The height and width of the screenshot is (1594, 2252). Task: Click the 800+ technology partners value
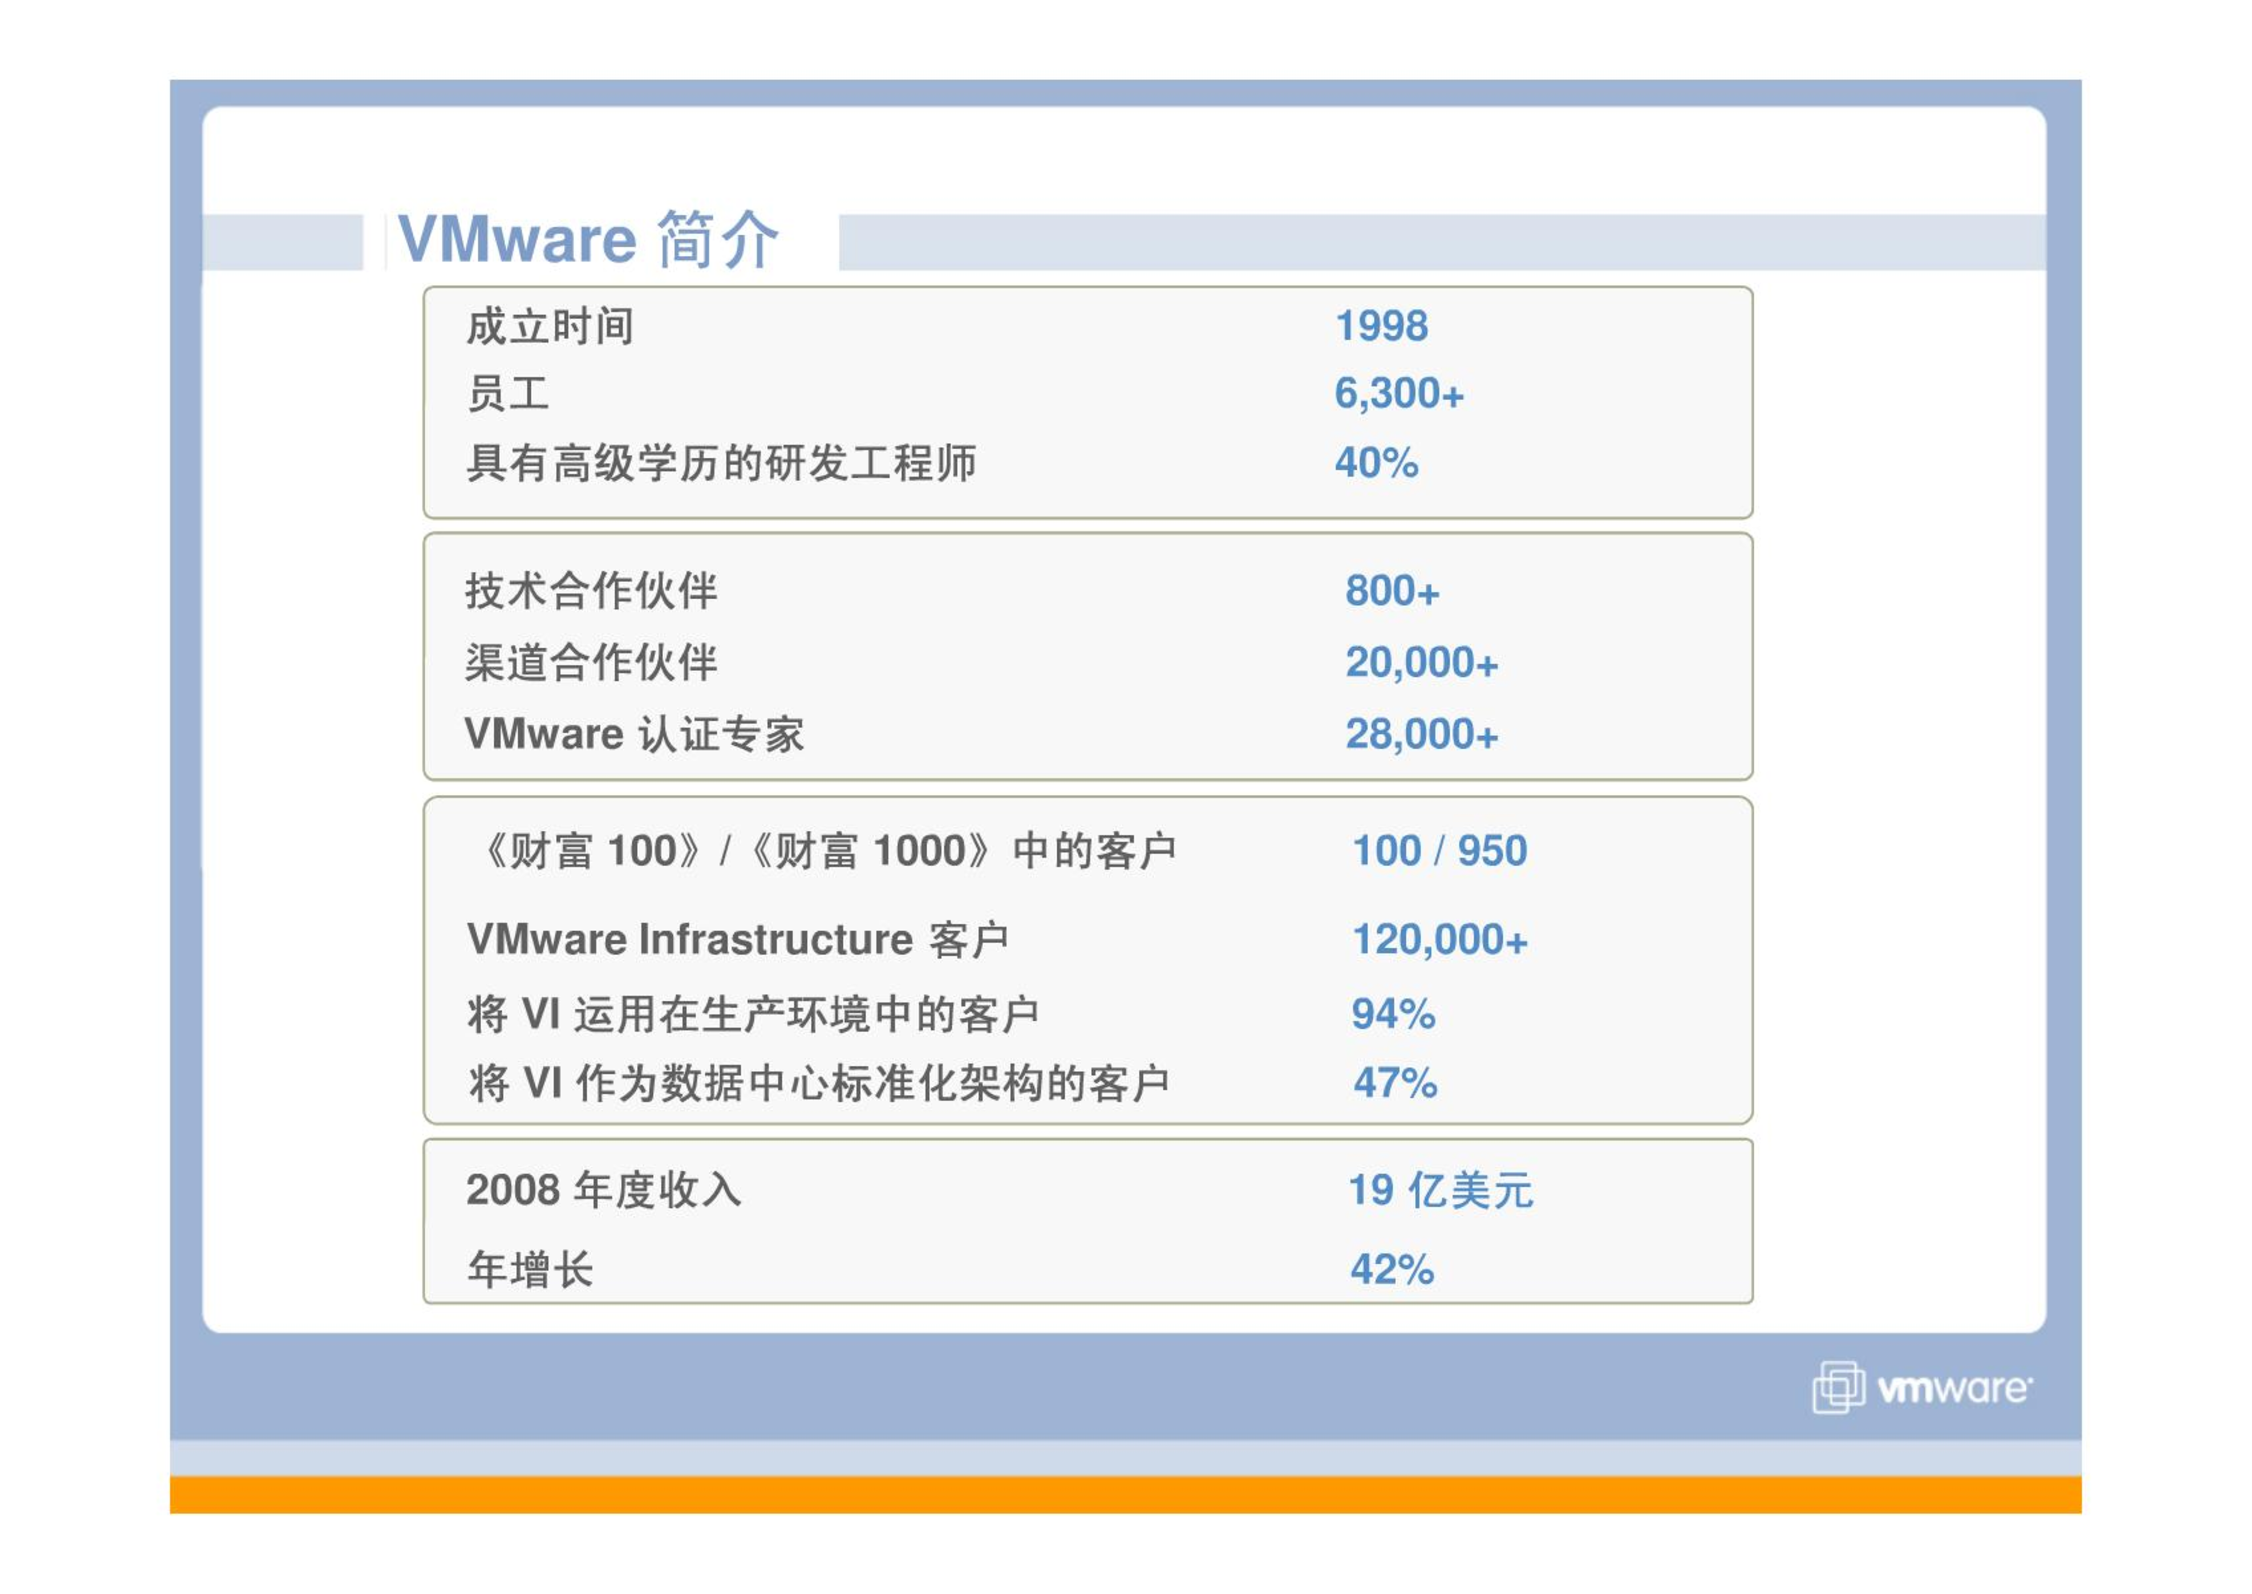(x=1391, y=591)
